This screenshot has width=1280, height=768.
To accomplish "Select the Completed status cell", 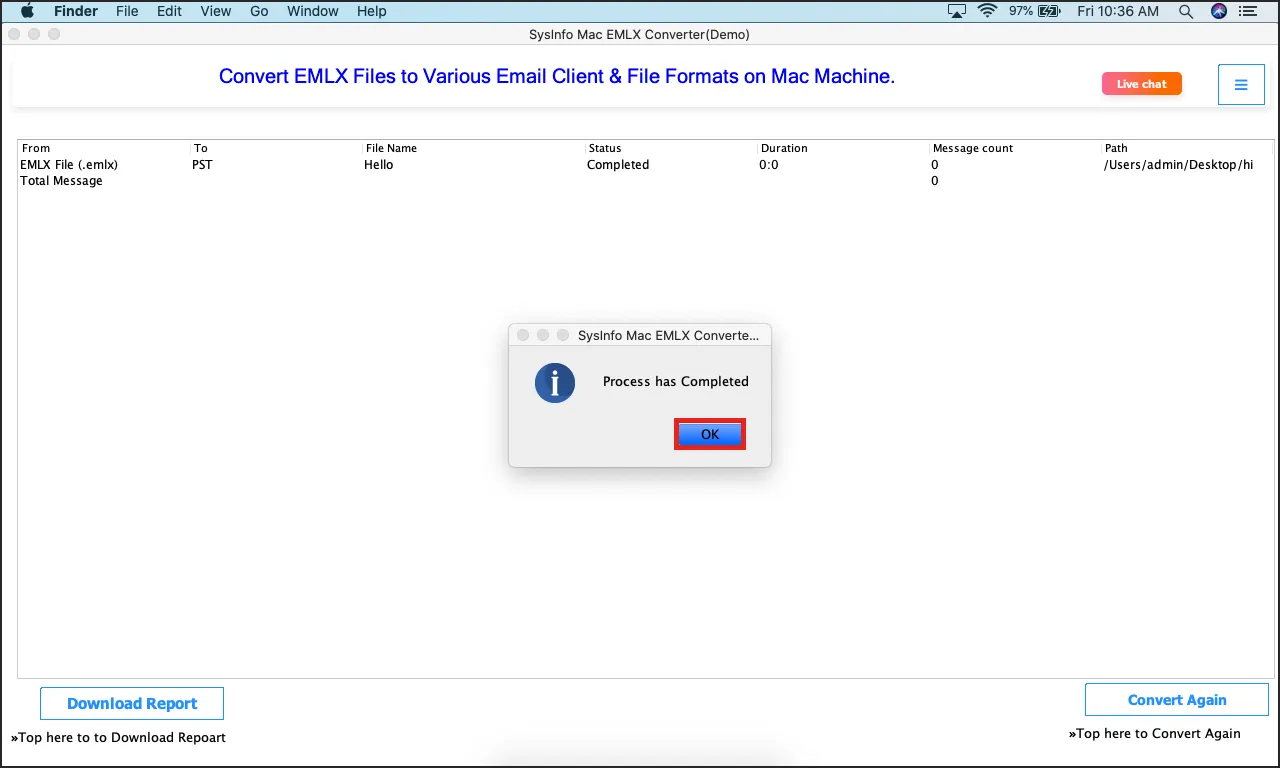I will pos(618,165).
